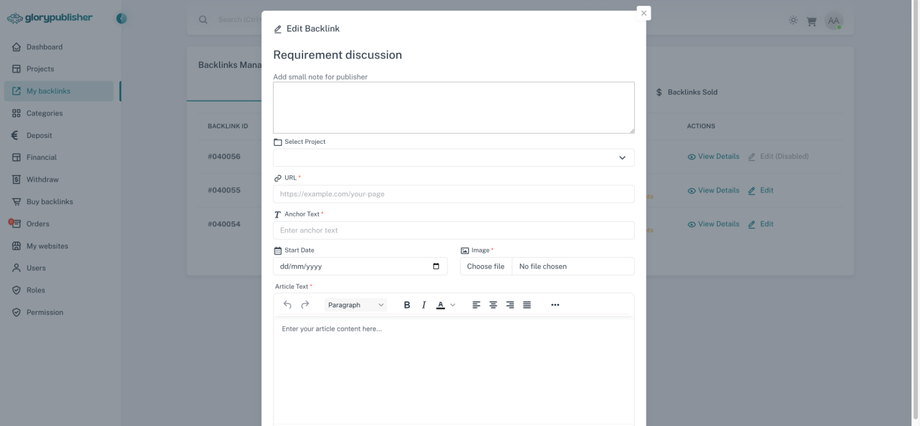Open the calendar picker for Start Date
This screenshot has height=426, width=920.
pos(436,267)
